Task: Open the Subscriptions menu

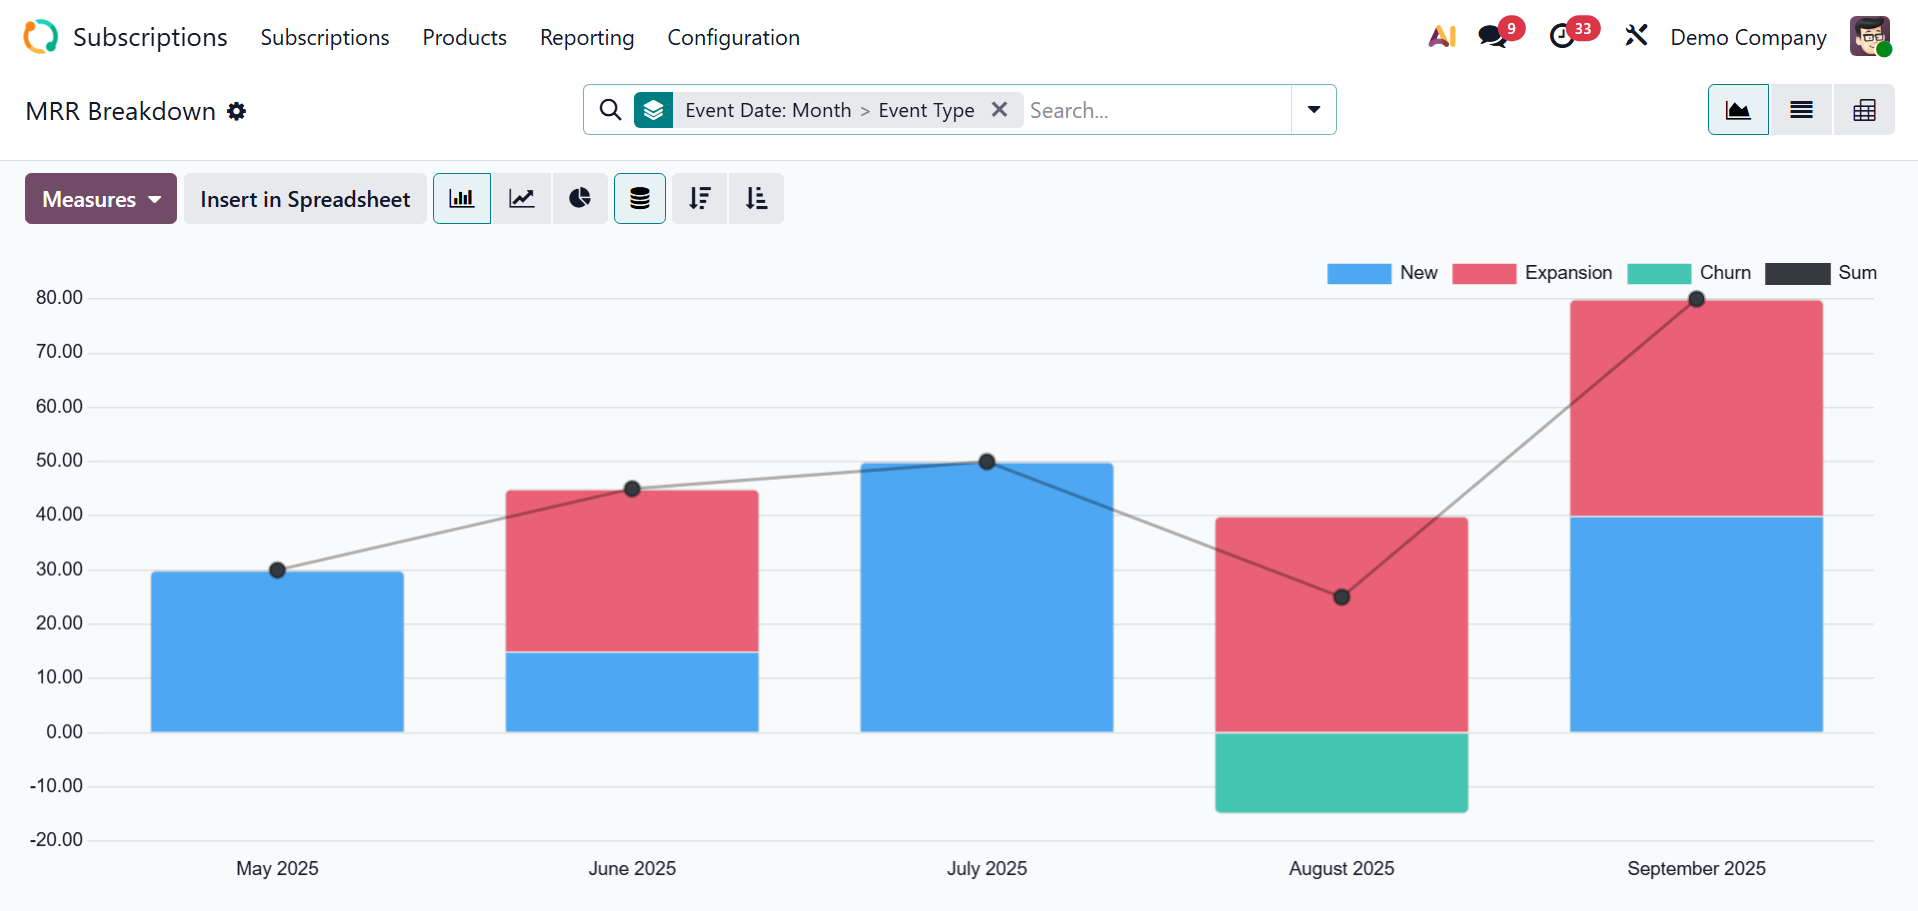Action: [x=325, y=37]
